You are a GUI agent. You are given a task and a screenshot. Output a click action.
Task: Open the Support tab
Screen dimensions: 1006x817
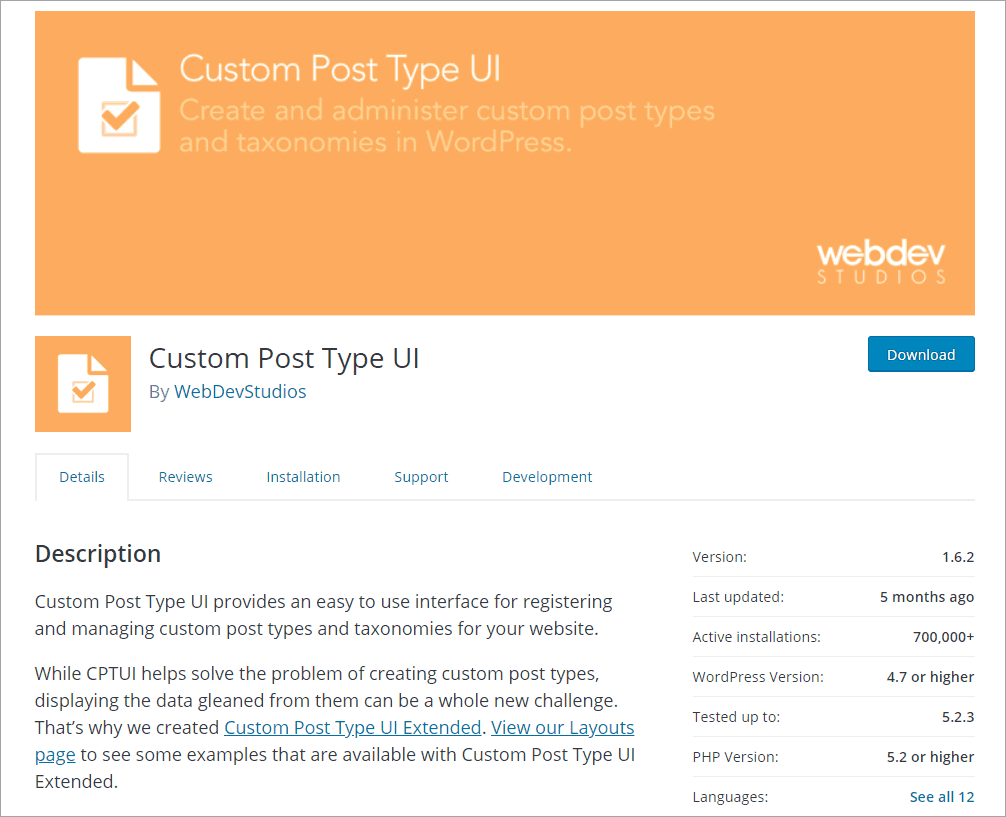tap(420, 477)
